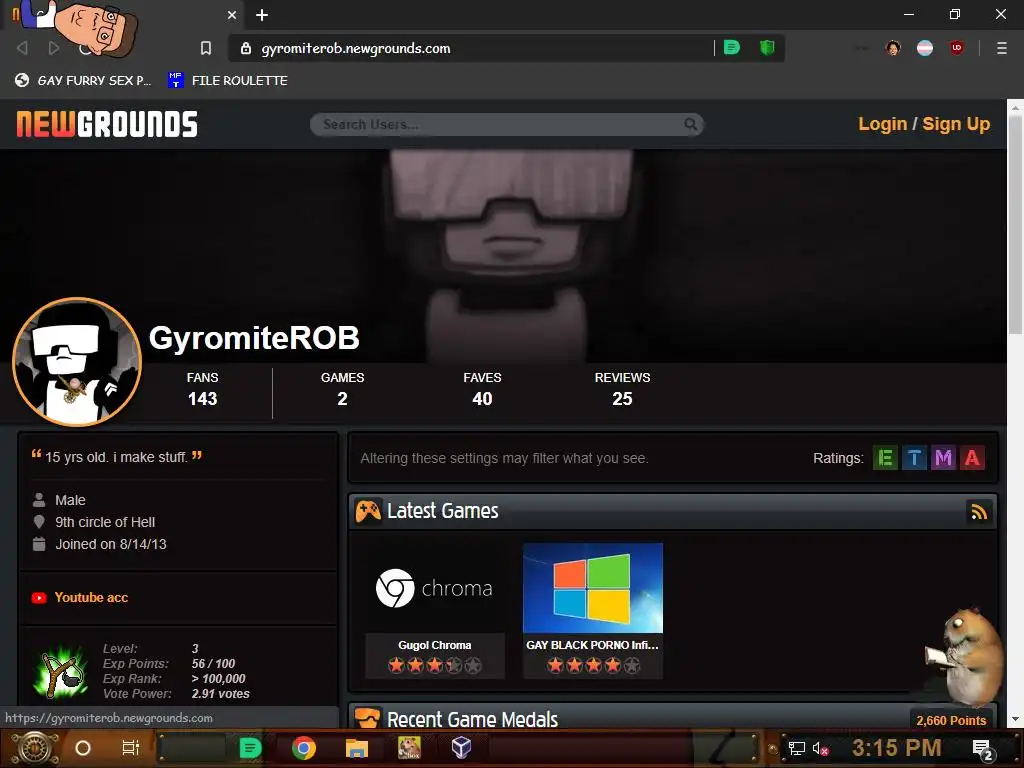Open the cube app in taskbar
Image resolution: width=1024 pixels, height=768 pixels.
click(x=462, y=747)
